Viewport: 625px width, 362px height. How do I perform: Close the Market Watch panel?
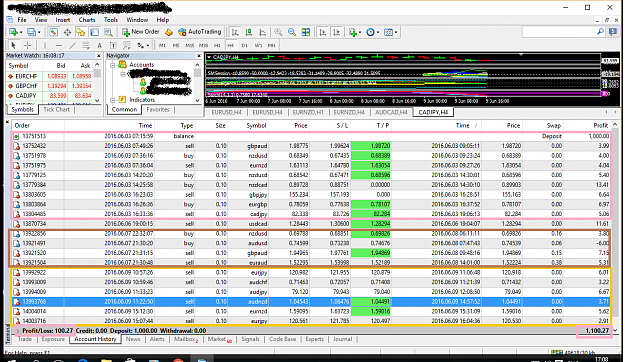[x=98, y=56]
